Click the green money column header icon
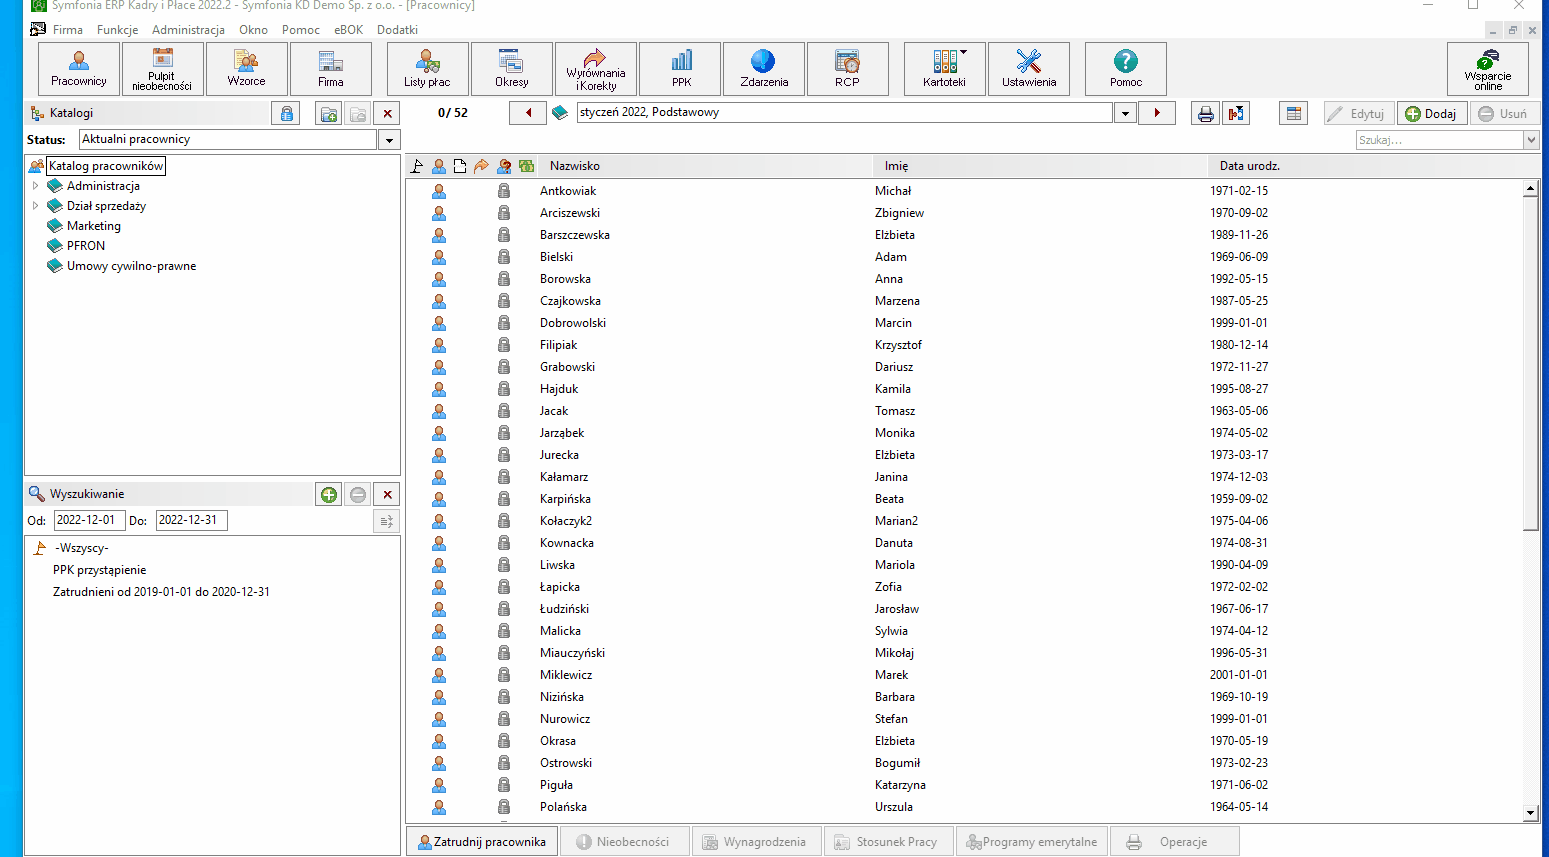Image resolution: width=1549 pixels, height=857 pixels. pos(526,166)
